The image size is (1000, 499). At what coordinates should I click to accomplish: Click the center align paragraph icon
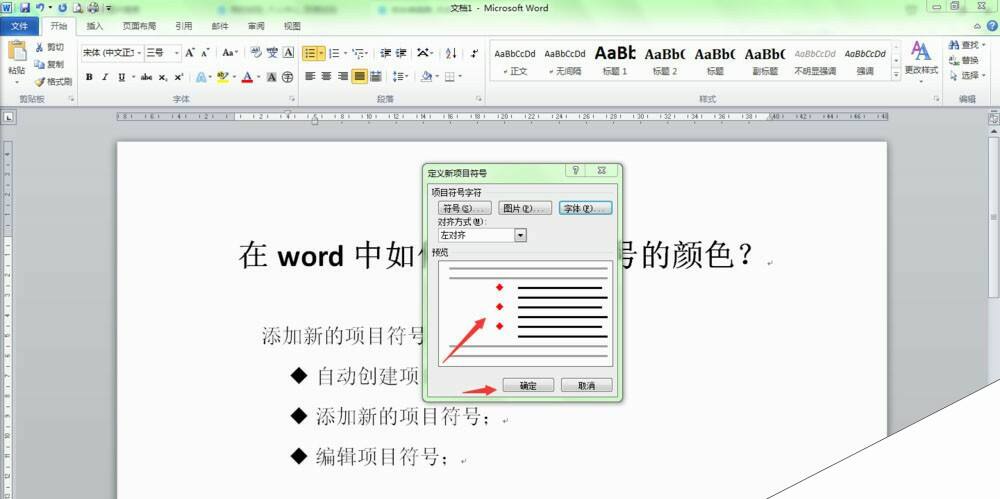[325, 77]
